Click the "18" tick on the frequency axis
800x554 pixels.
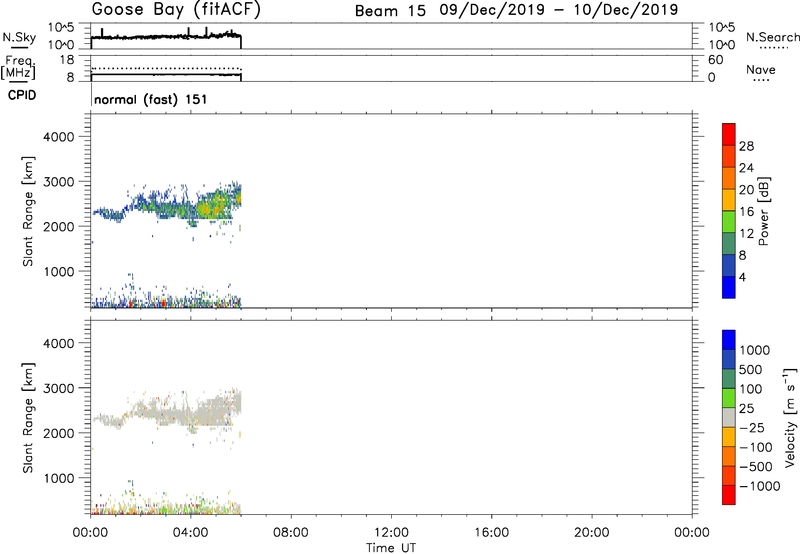click(67, 60)
